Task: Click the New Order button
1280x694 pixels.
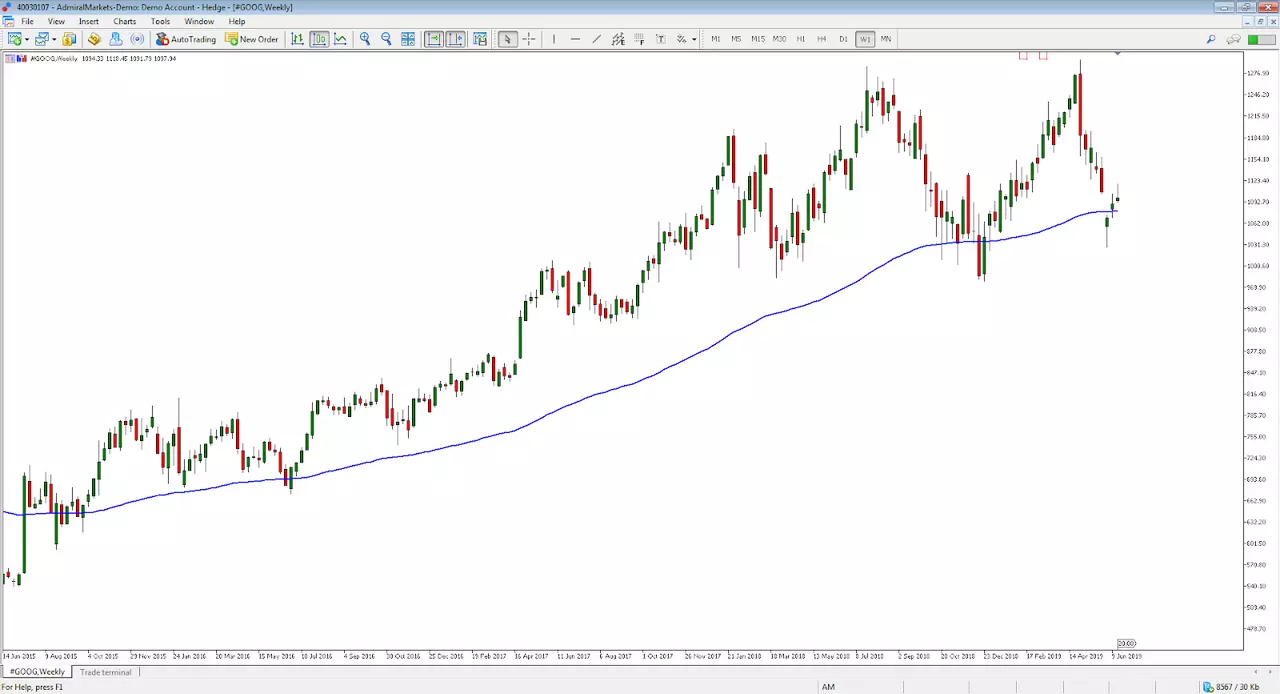Action: (x=252, y=39)
